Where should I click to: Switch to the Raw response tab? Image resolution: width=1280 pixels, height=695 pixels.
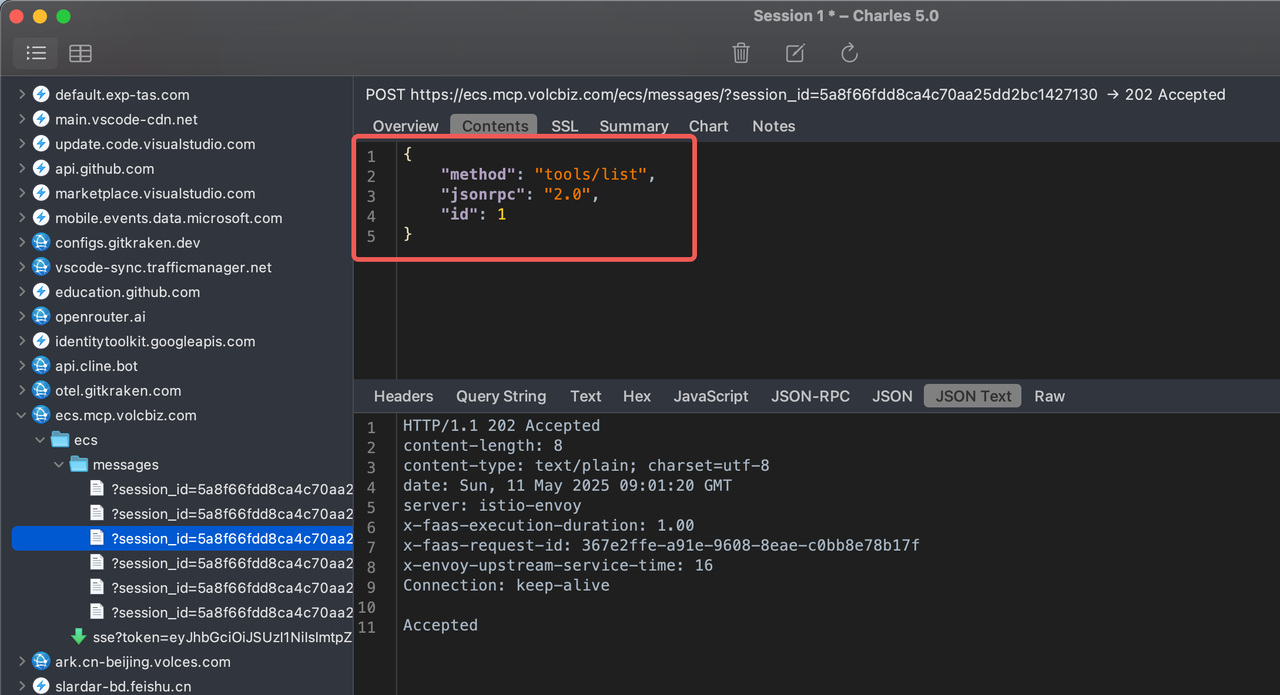click(x=1049, y=396)
